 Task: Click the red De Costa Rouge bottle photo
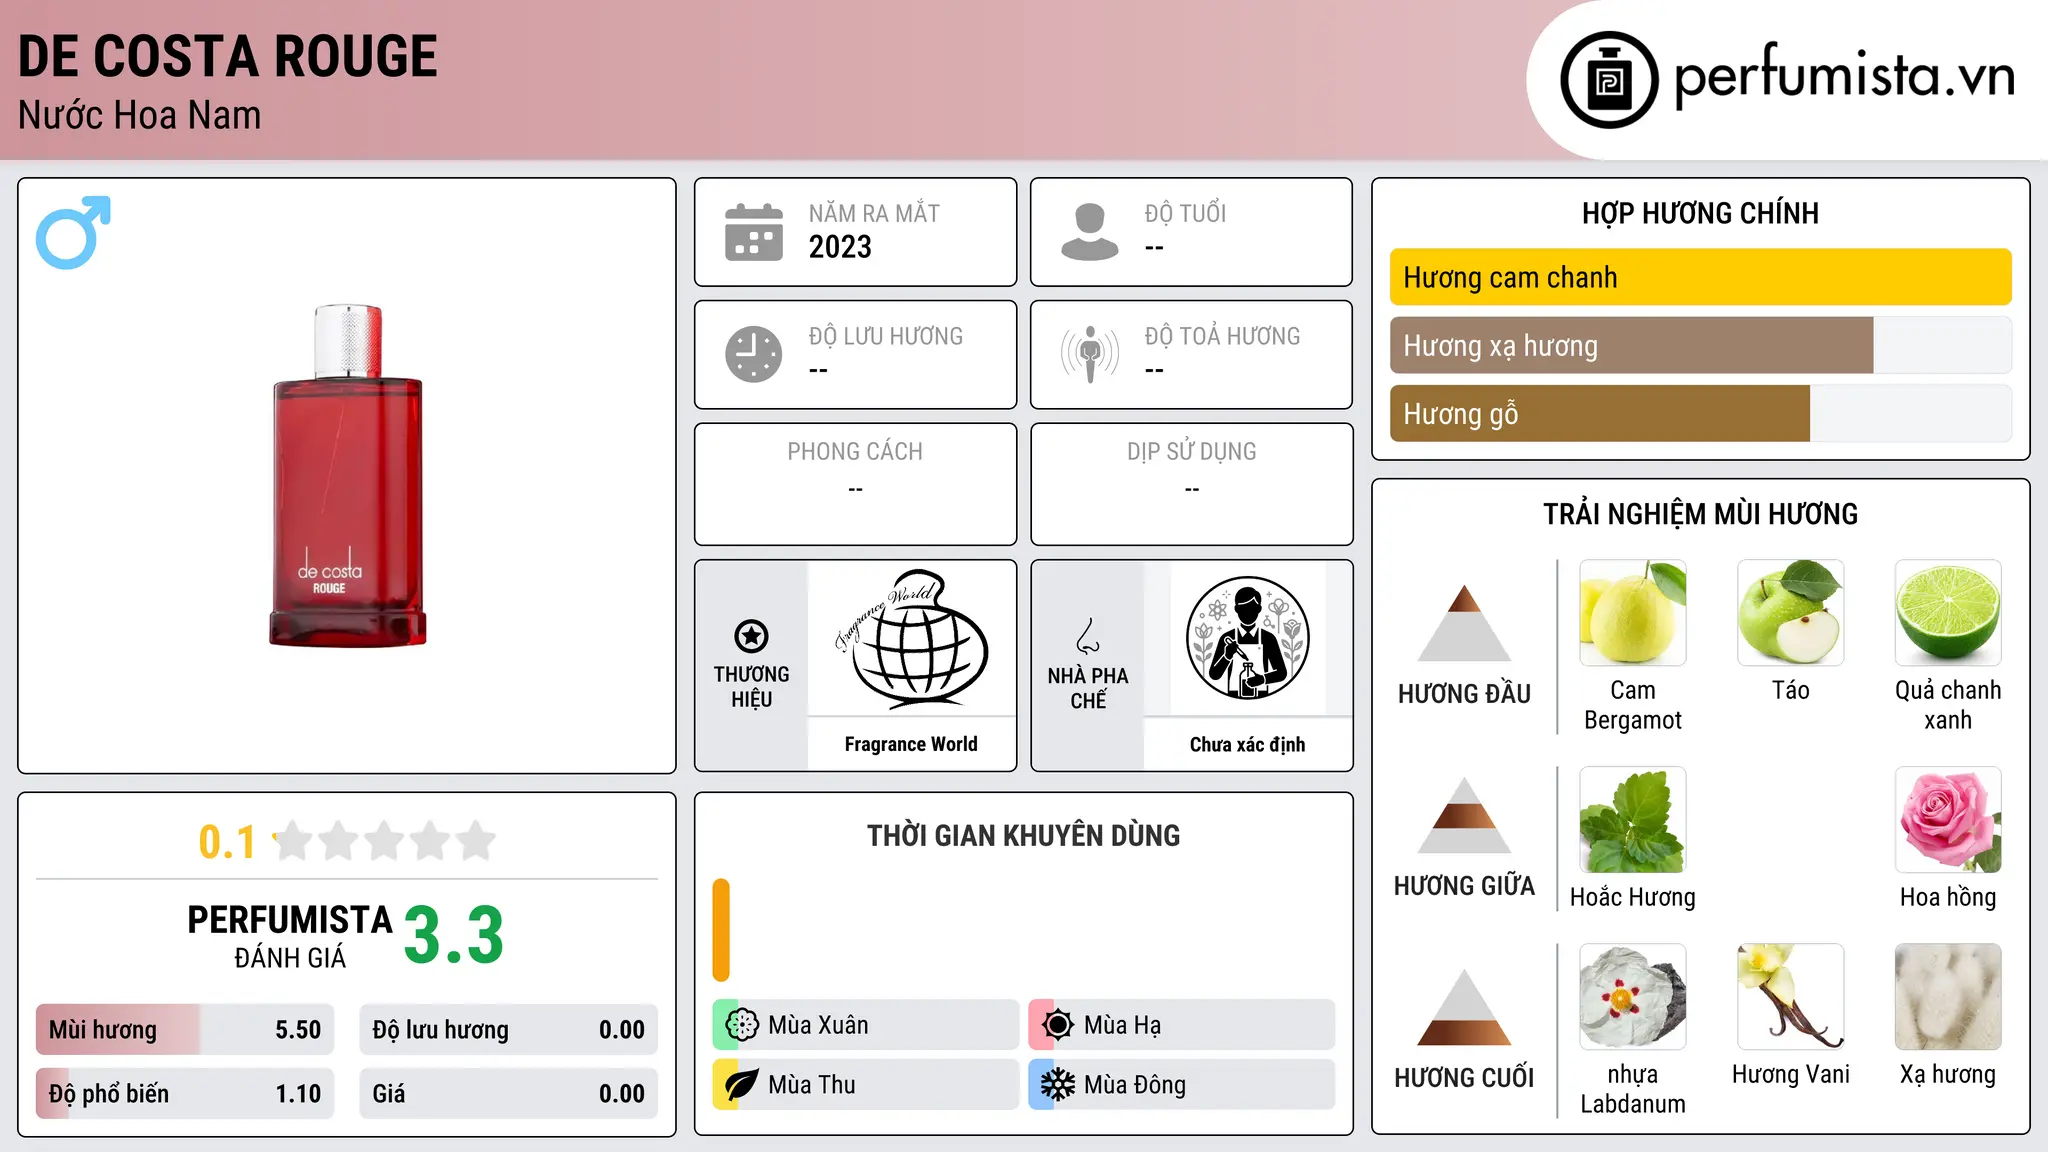[x=347, y=476]
